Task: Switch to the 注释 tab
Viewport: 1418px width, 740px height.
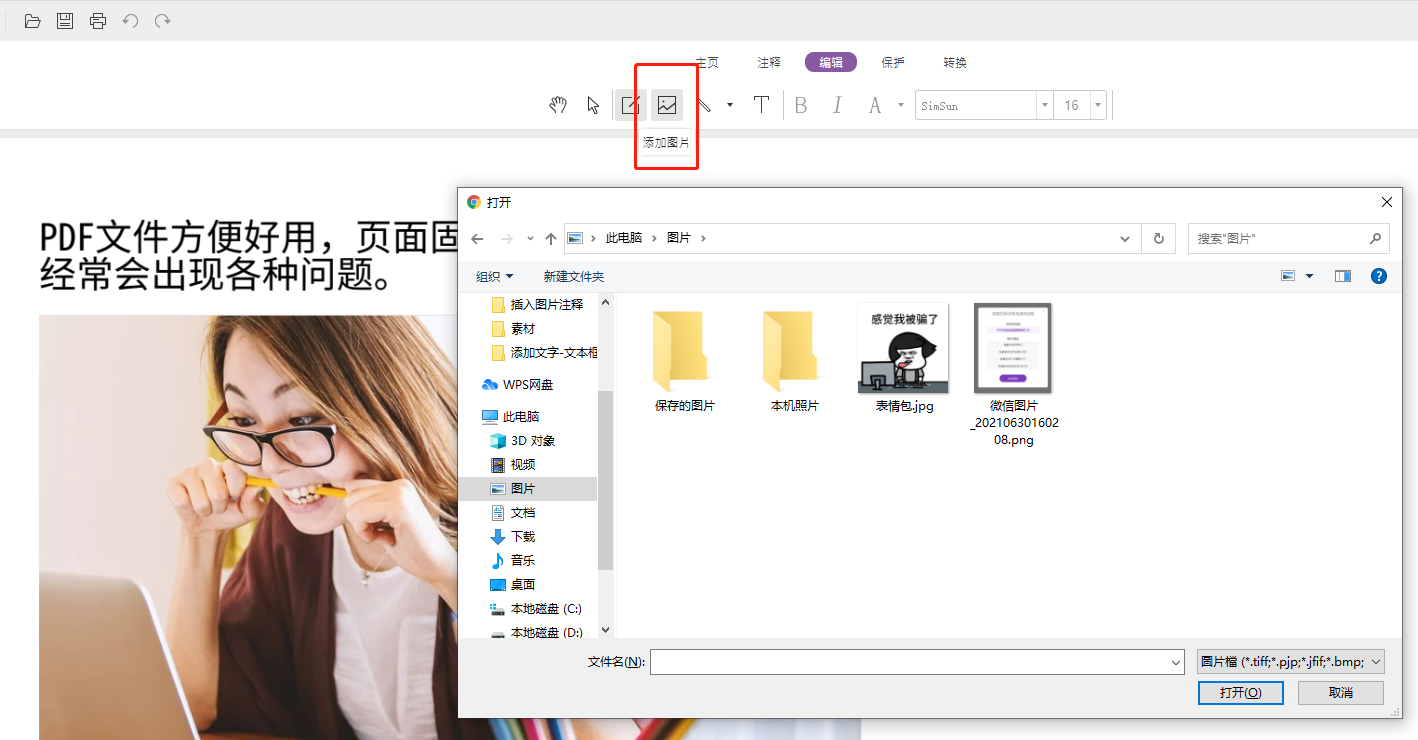Action: click(x=768, y=62)
